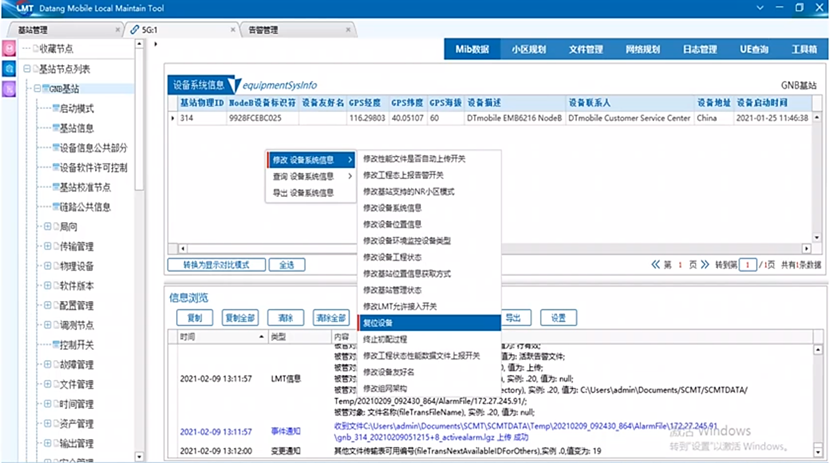This screenshot has height=463, width=830.
Task: Select 终止初配过程 menu entry
Action: click(429, 339)
